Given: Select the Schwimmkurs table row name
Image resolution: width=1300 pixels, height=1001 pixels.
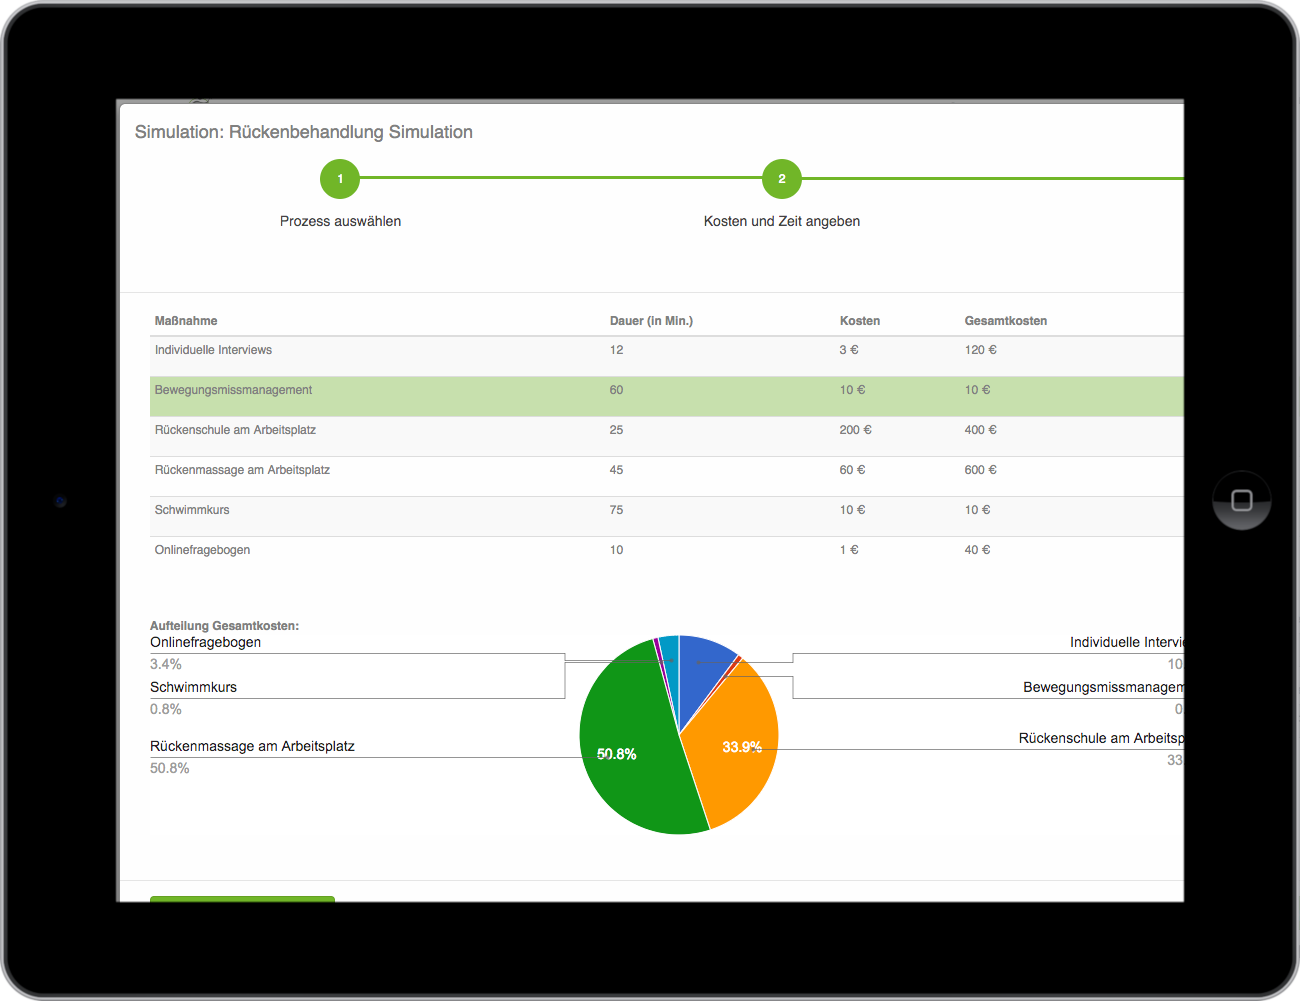Looking at the screenshot, I should click(192, 510).
